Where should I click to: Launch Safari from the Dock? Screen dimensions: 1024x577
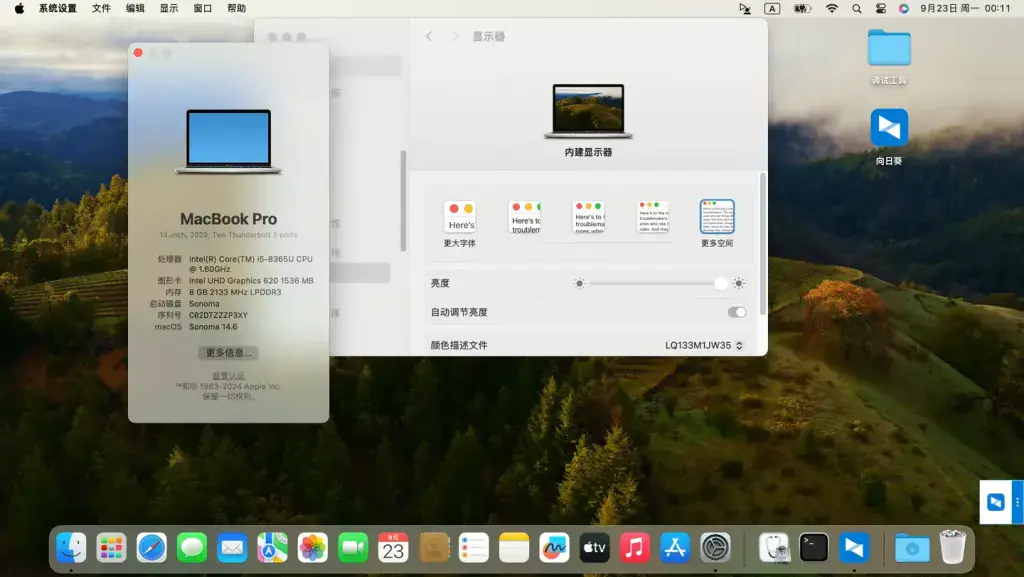click(x=152, y=547)
